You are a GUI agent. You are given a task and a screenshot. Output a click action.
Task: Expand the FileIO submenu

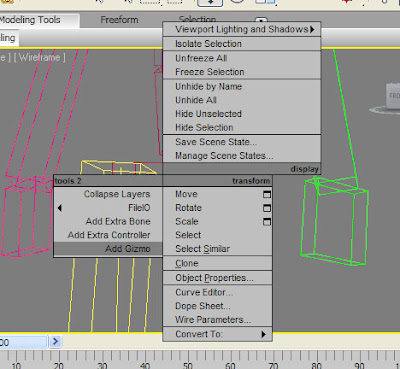click(108, 208)
